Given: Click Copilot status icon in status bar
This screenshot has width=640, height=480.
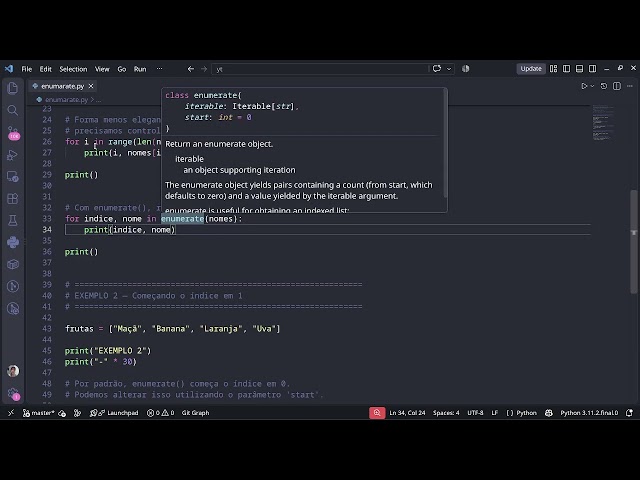Looking at the screenshot, I should pos(549,413).
